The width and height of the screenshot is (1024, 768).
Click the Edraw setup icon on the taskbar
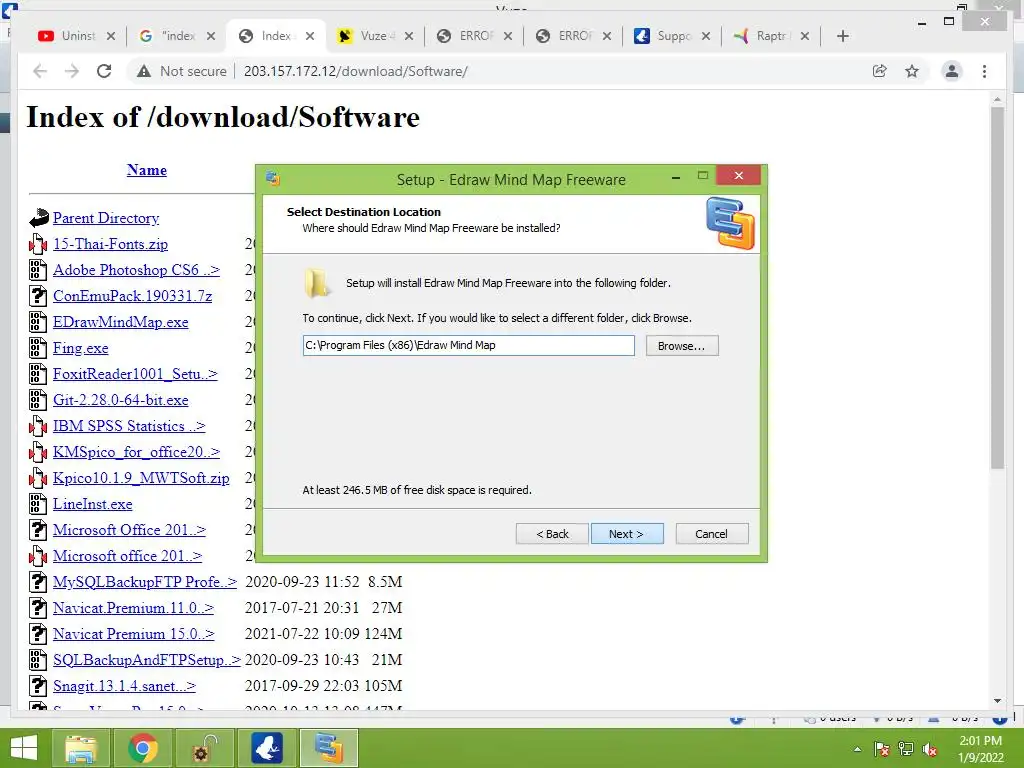(x=328, y=748)
